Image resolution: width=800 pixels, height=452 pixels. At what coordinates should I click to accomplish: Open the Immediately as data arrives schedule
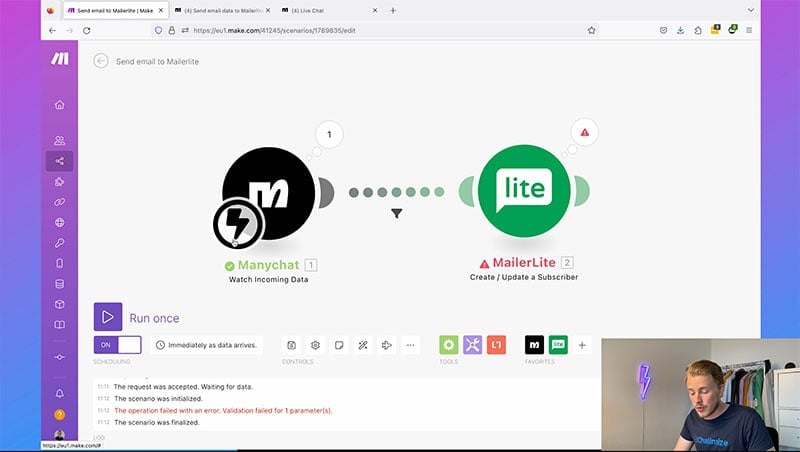tap(207, 345)
